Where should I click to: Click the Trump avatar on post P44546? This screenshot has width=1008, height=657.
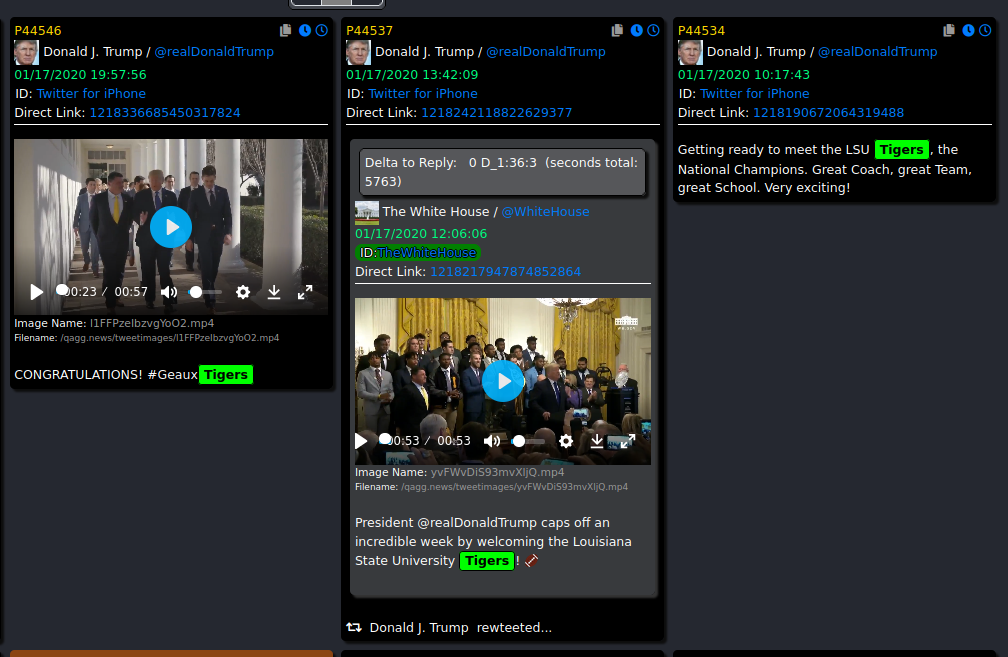[x=26, y=52]
